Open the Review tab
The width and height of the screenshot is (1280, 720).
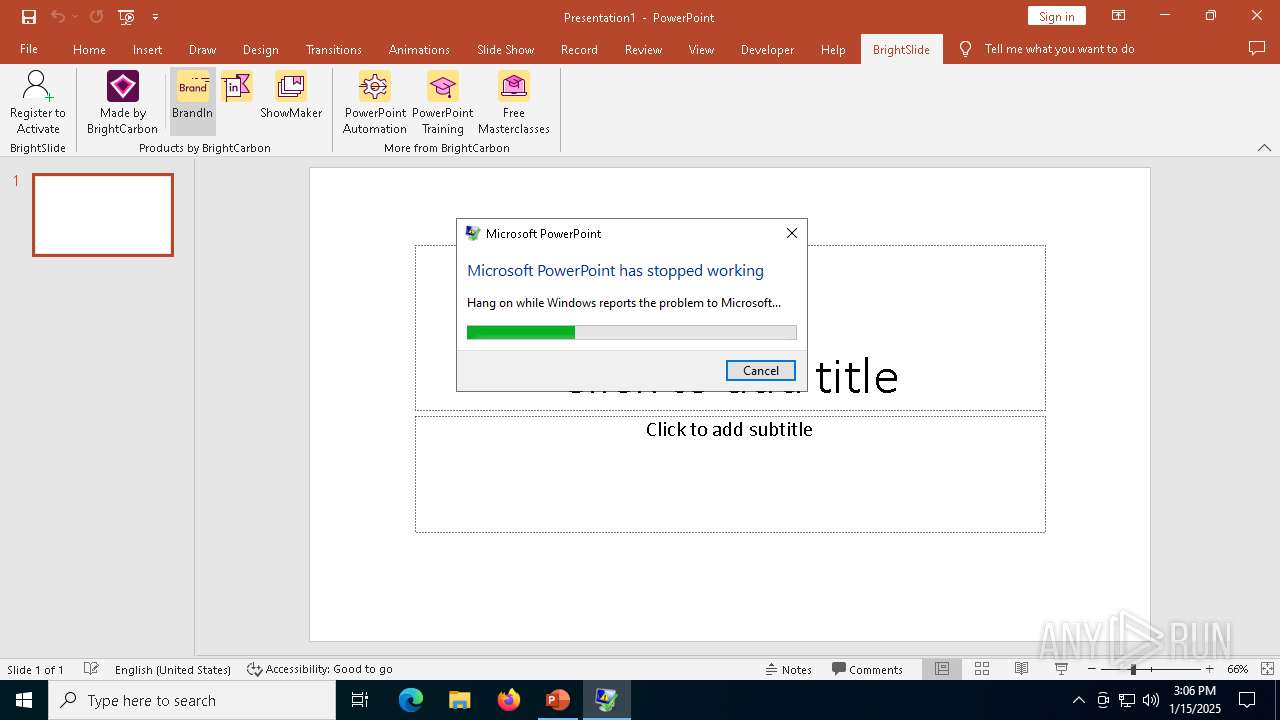click(x=643, y=49)
